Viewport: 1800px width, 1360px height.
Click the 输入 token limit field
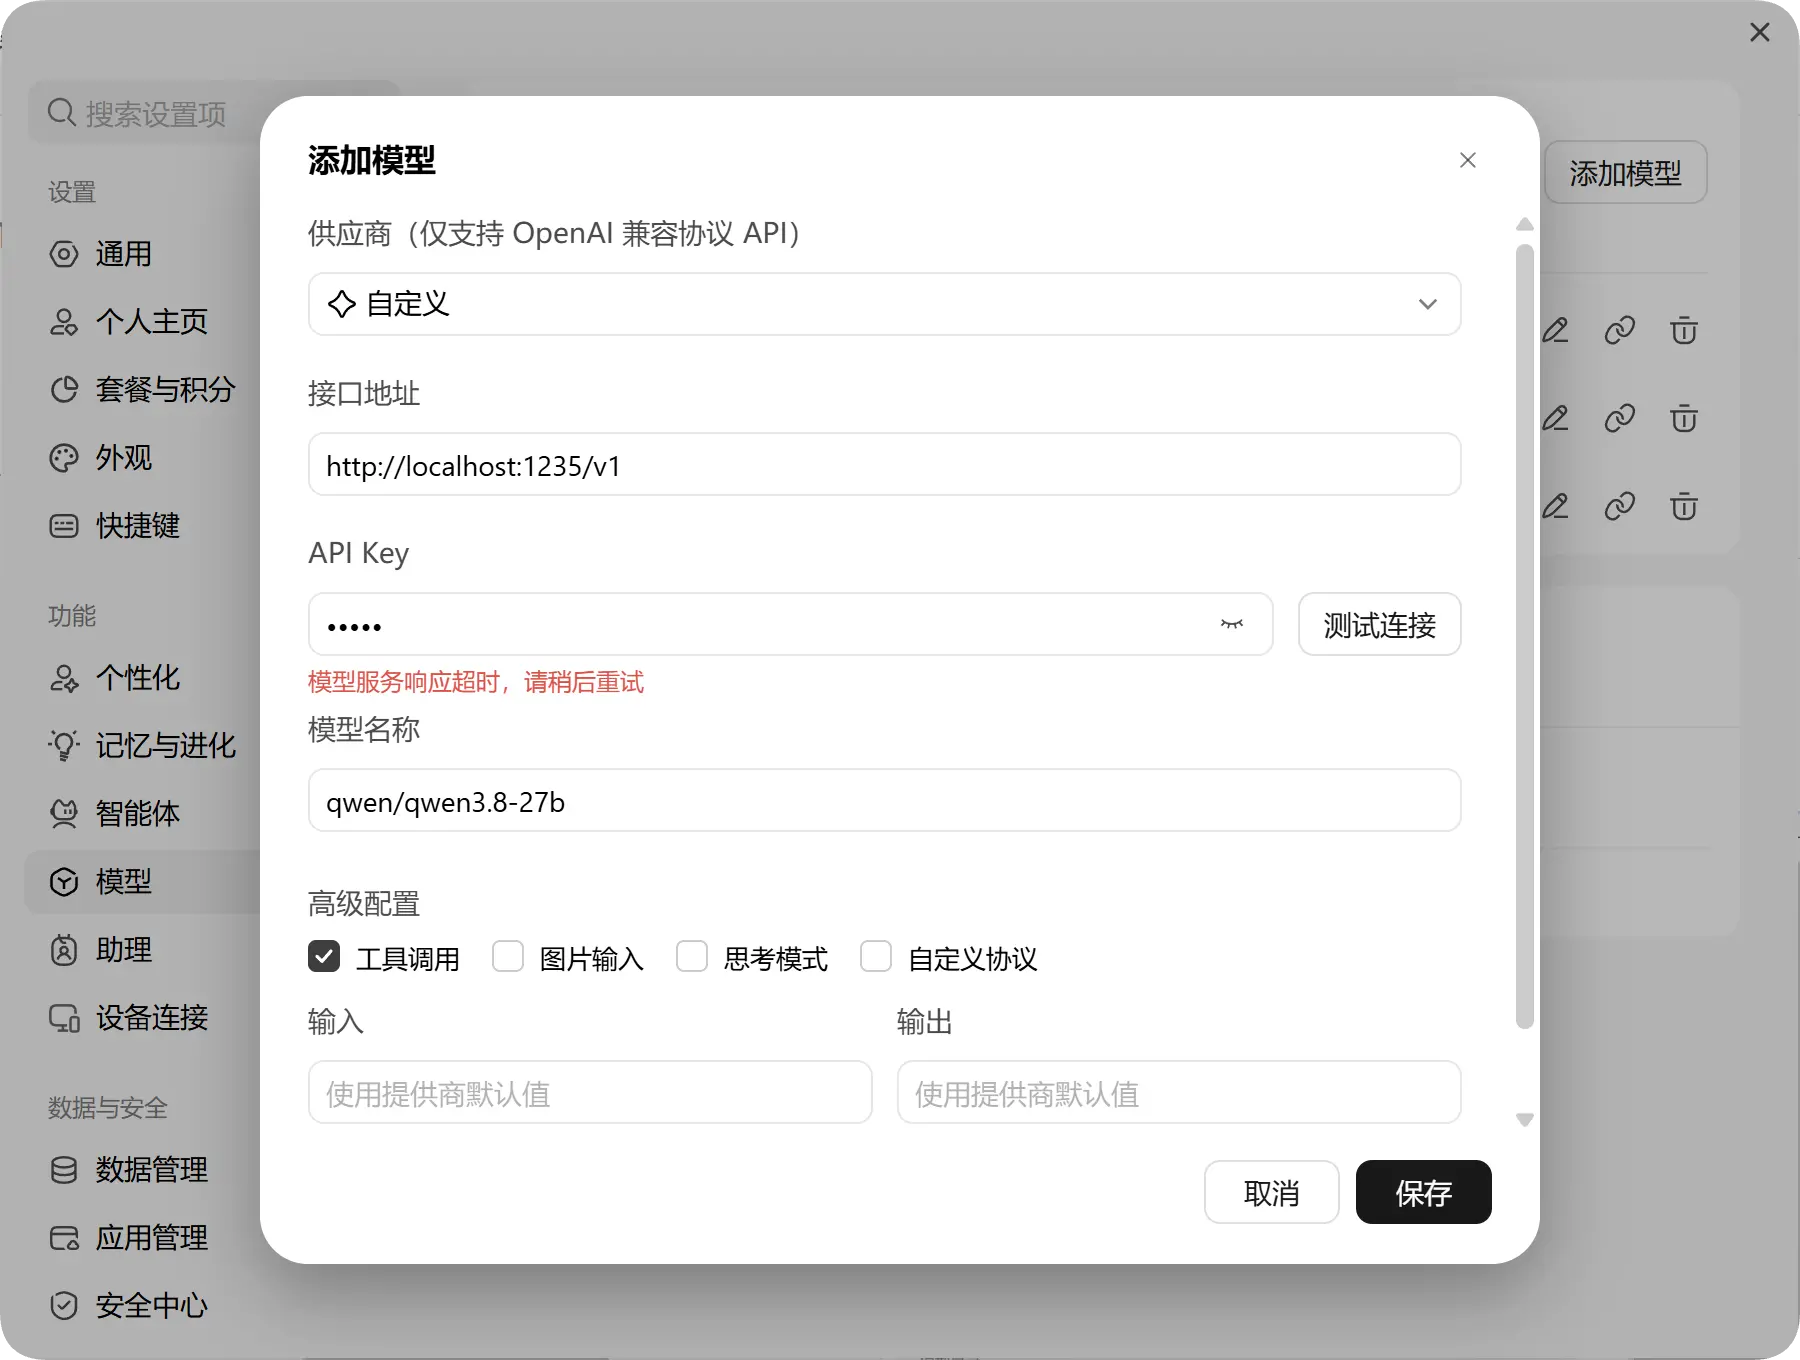pyautogui.click(x=590, y=1093)
